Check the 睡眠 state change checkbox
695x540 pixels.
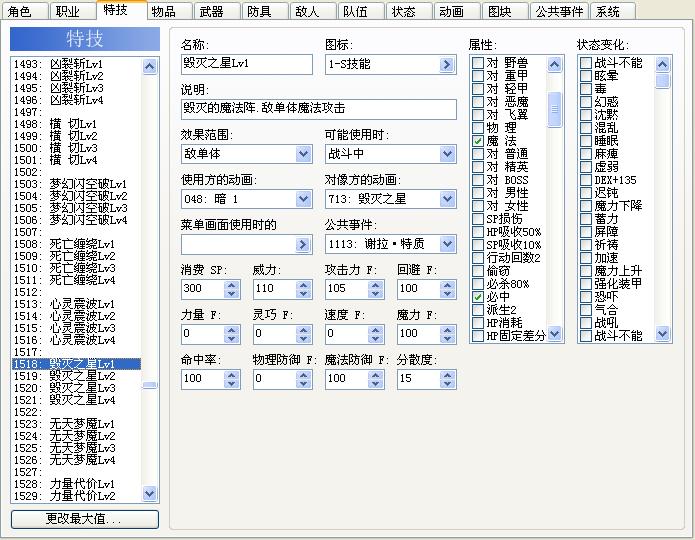pyautogui.click(x=586, y=141)
